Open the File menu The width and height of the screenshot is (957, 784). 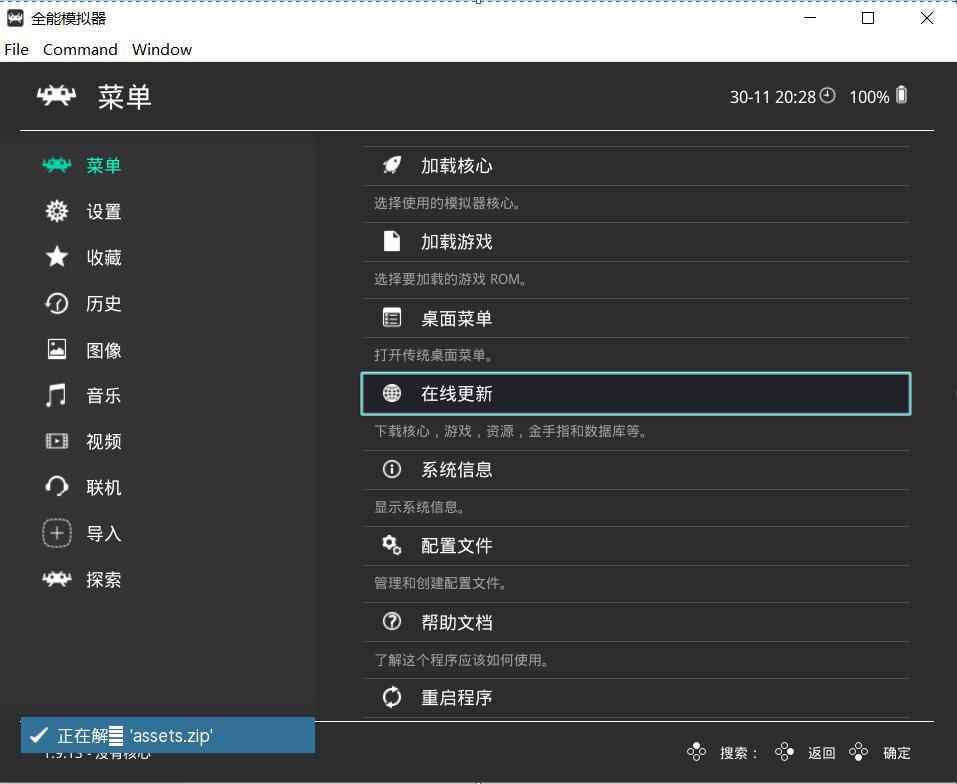pos(16,49)
